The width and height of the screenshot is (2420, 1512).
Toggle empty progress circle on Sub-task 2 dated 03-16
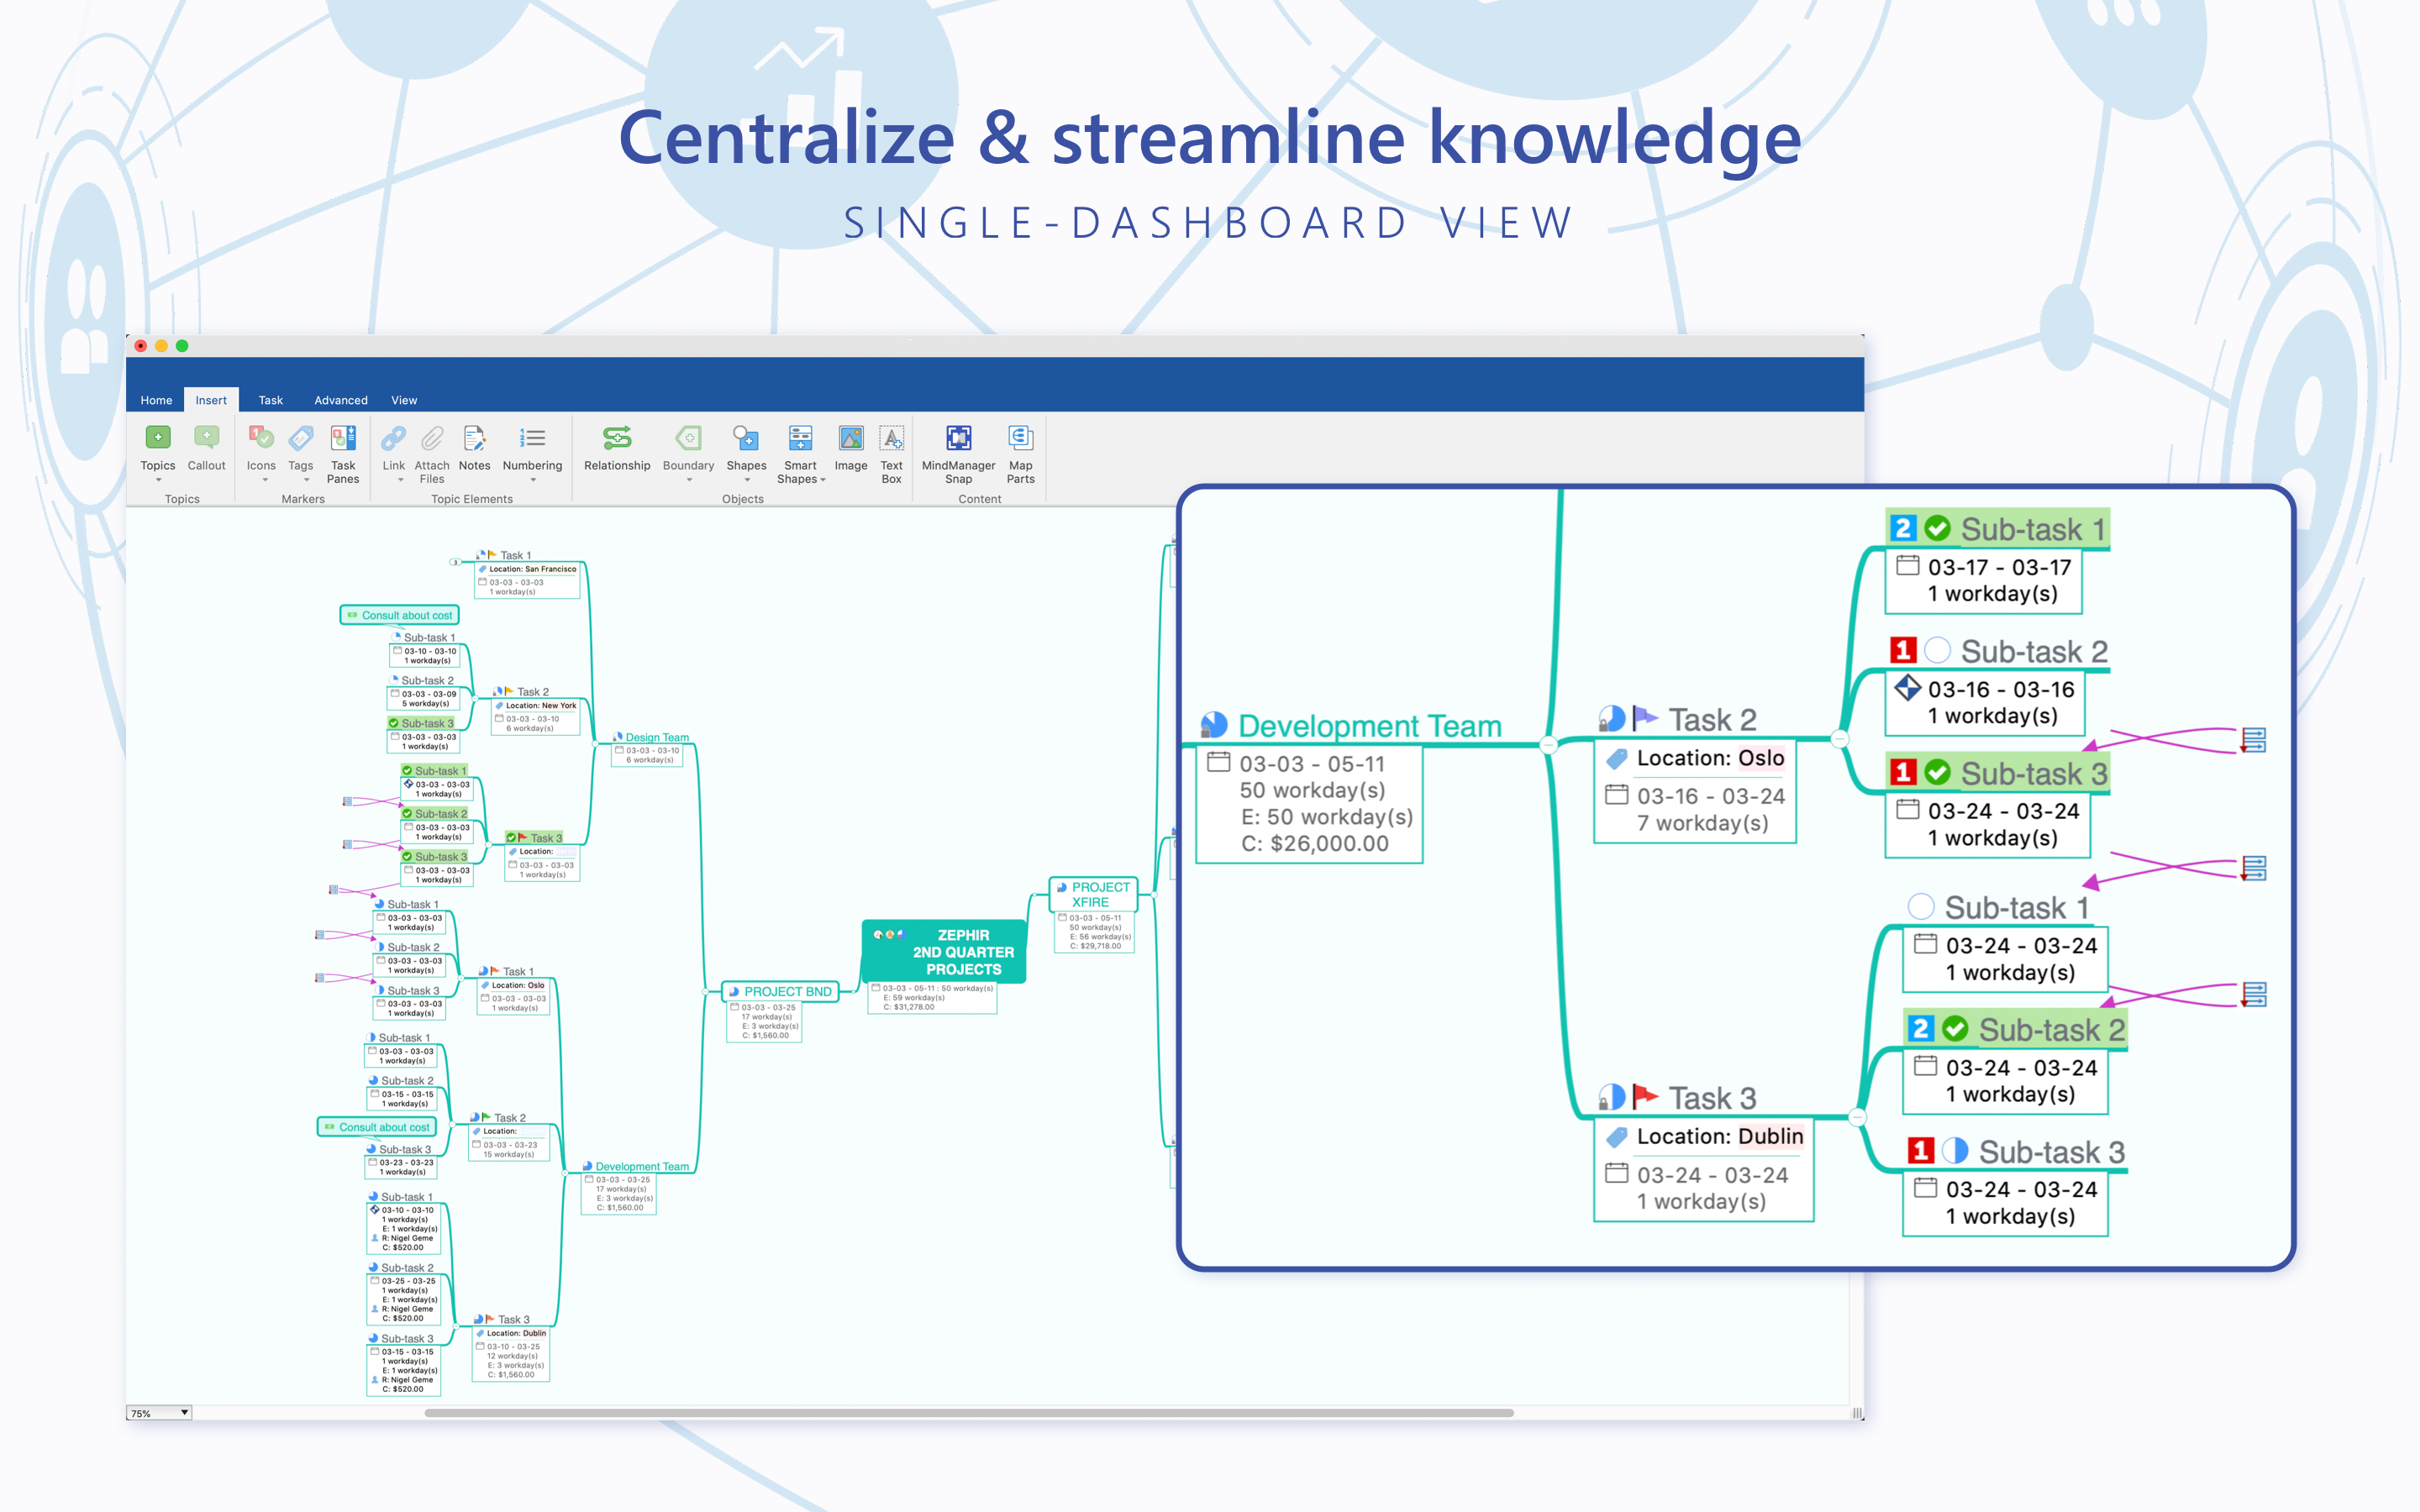coord(1938,651)
